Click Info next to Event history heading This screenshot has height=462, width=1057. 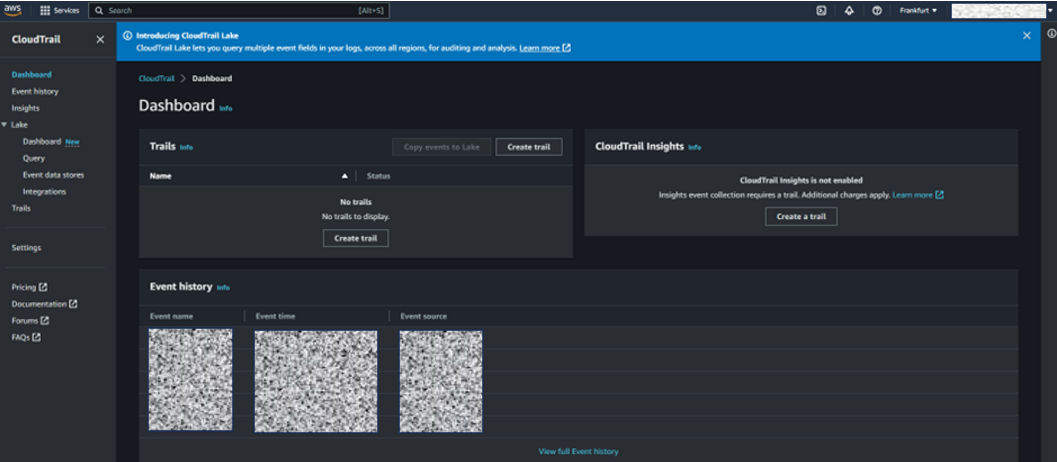point(223,288)
